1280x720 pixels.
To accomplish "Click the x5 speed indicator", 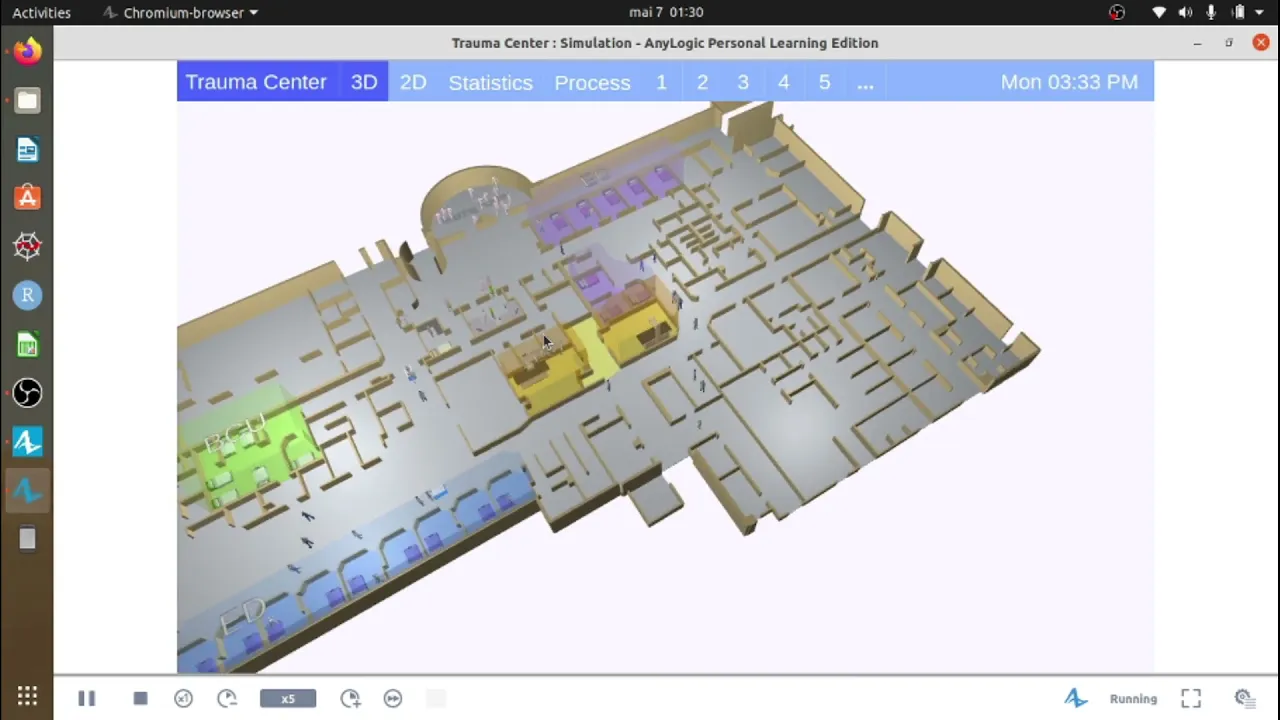I will click(288, 699).
